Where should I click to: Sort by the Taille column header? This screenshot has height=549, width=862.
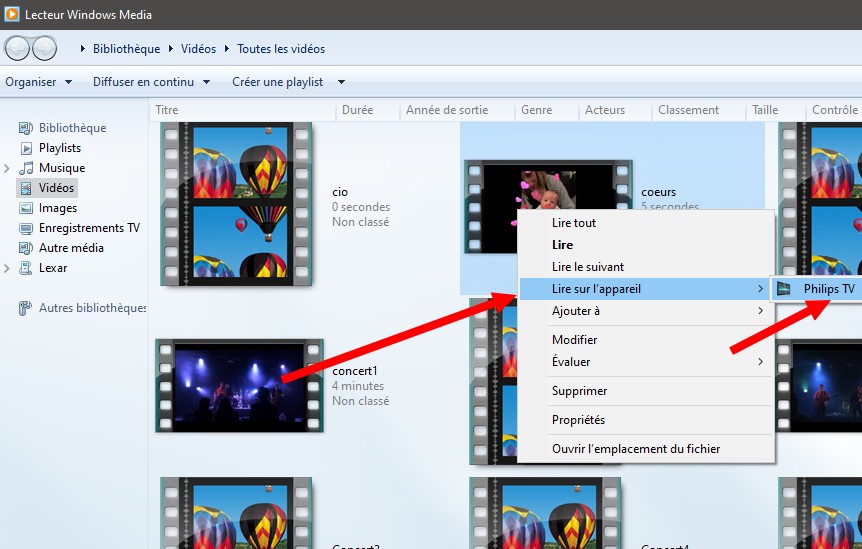pyautogui.click(x=776, y=110)
